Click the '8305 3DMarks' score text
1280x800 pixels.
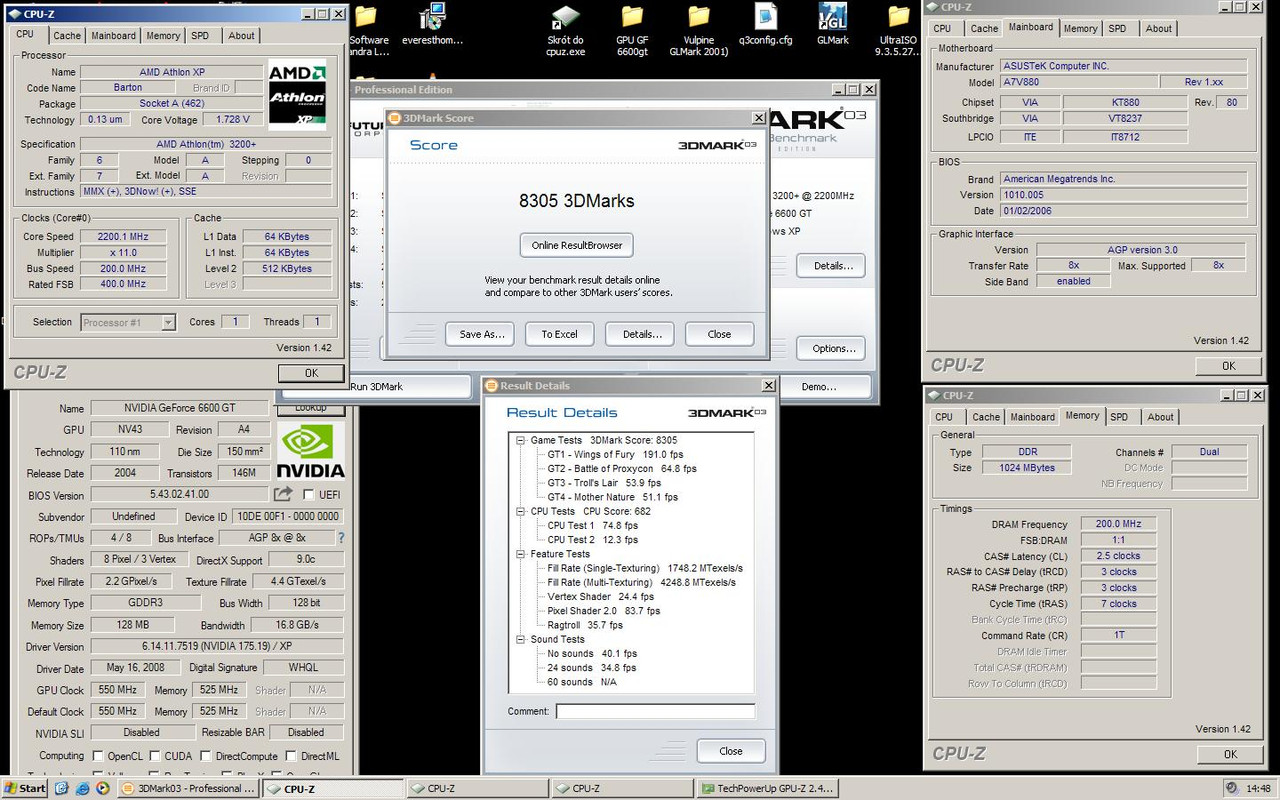click(576, 201)
